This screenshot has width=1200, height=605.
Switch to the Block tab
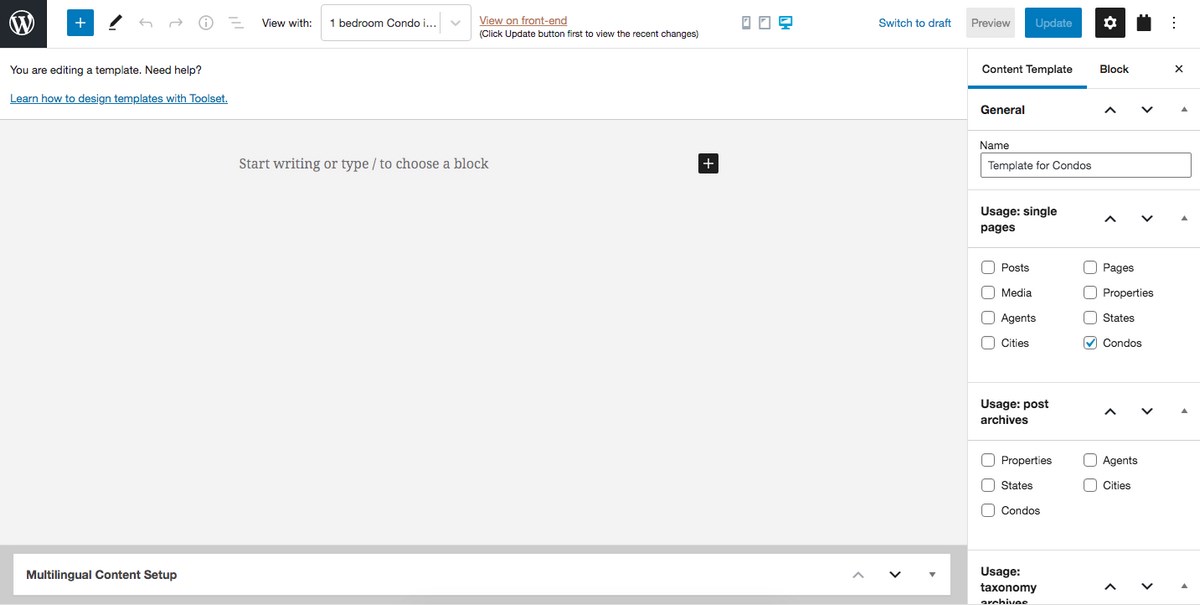coord(1114,69)
